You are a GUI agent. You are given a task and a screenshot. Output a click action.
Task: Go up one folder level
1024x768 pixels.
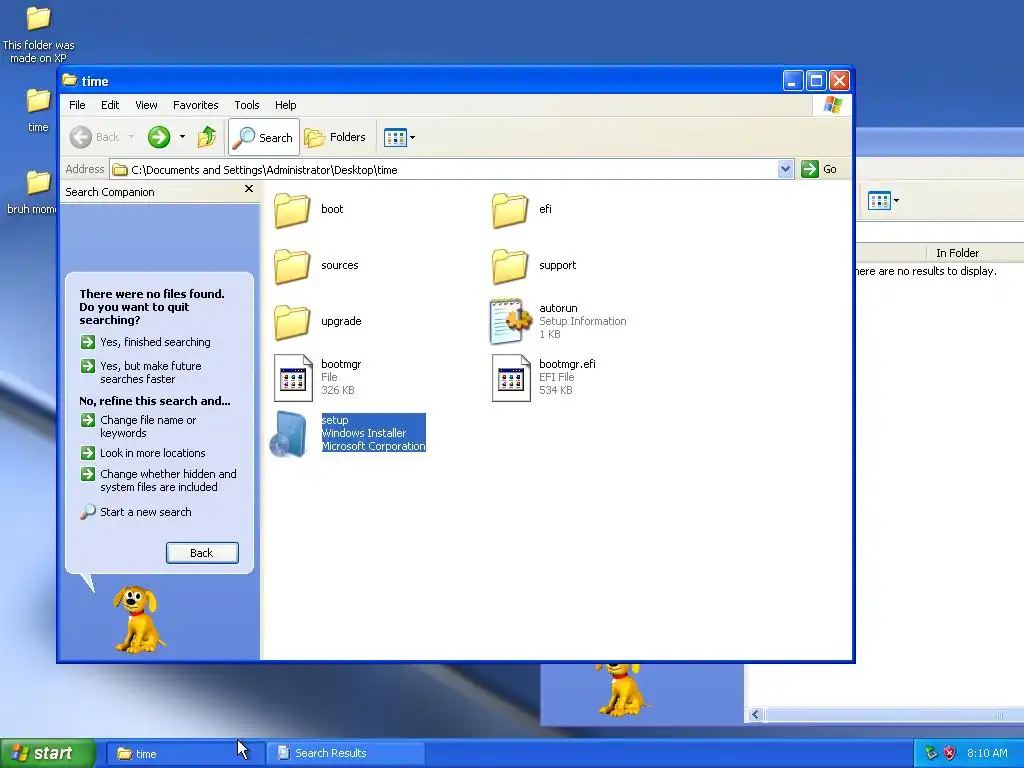coord(207,137)
